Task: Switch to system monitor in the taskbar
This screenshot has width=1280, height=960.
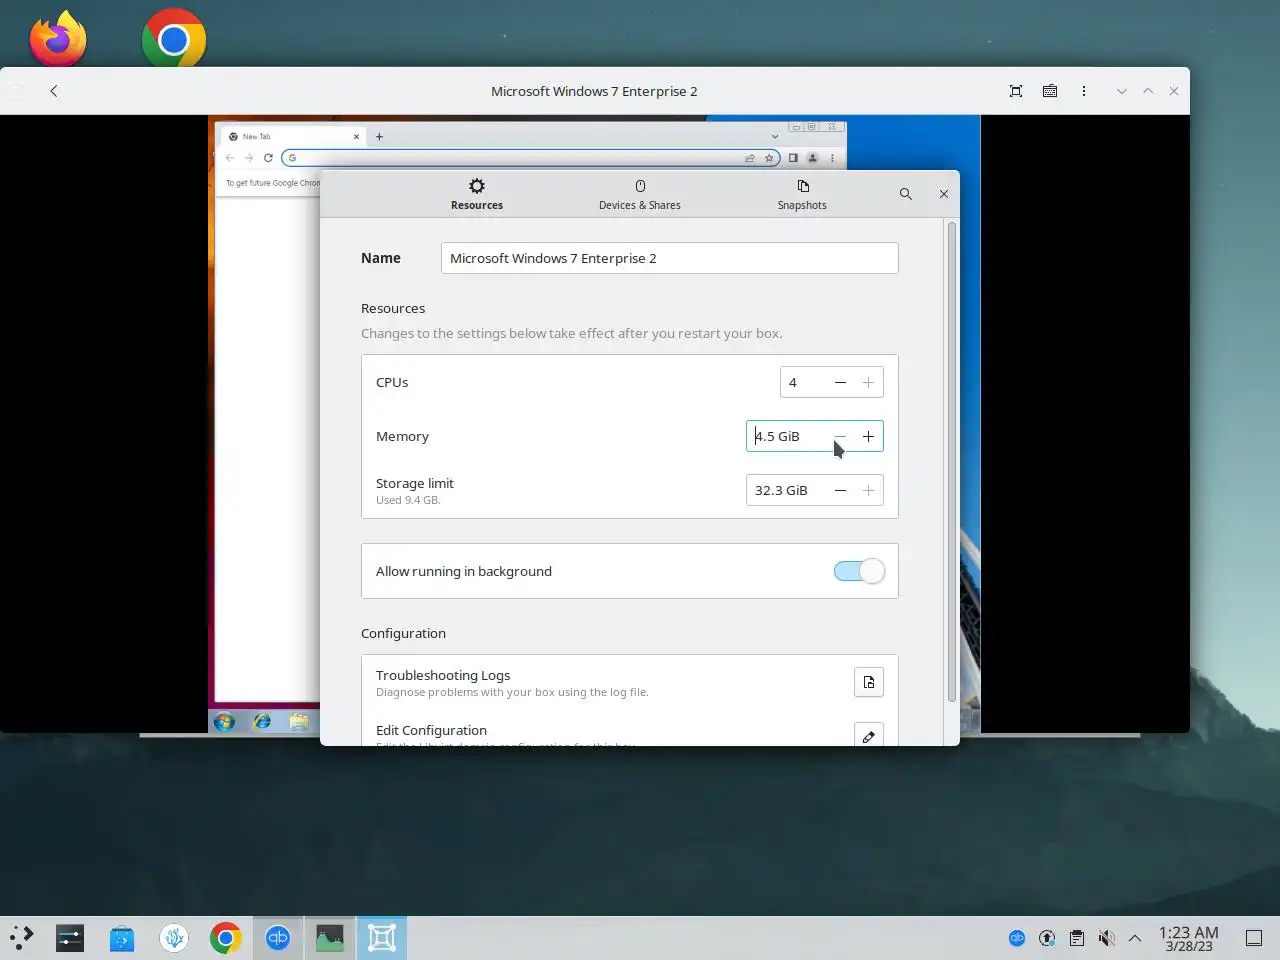Action: pyautogui.click(x=330, y=938)
